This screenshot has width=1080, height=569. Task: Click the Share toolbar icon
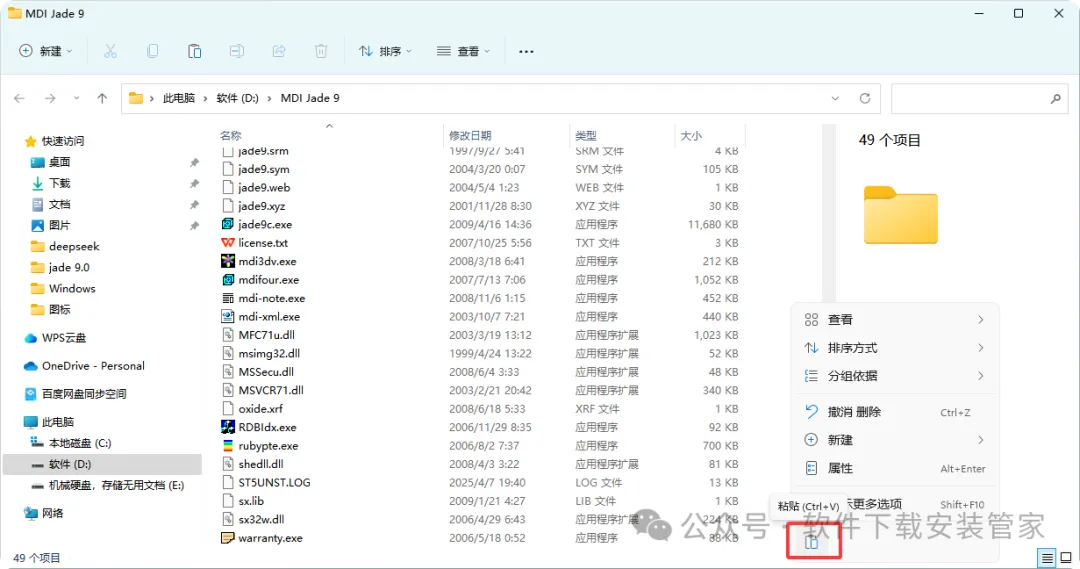pyautogui.click(x=279, y=51)
